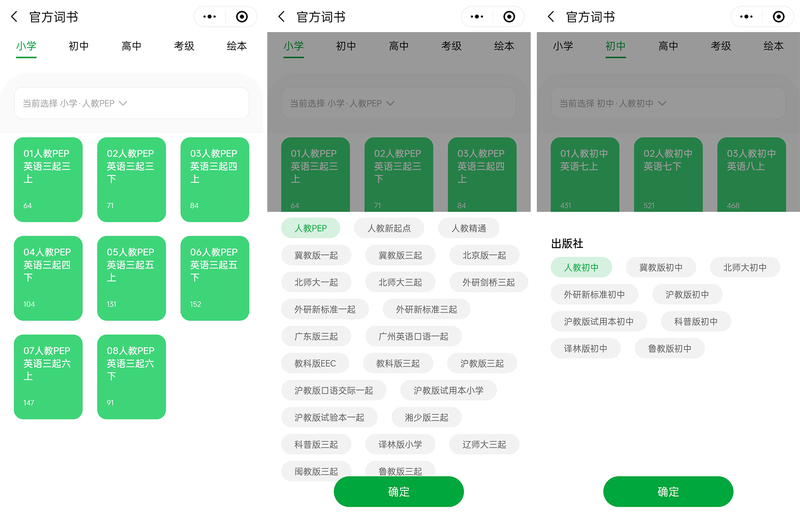Choose the 沪教版试用本小学 chip

pyautogui.click(x=448, y=390)
